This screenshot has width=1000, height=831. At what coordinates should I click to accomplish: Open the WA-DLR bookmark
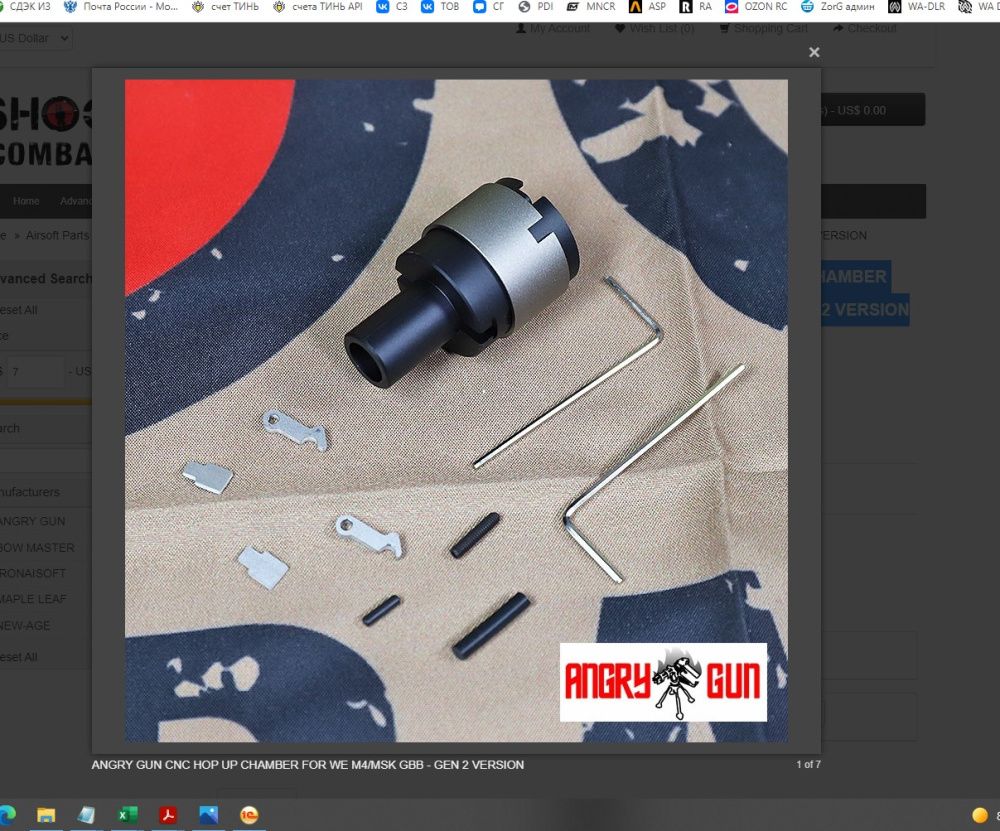(917, 7)
